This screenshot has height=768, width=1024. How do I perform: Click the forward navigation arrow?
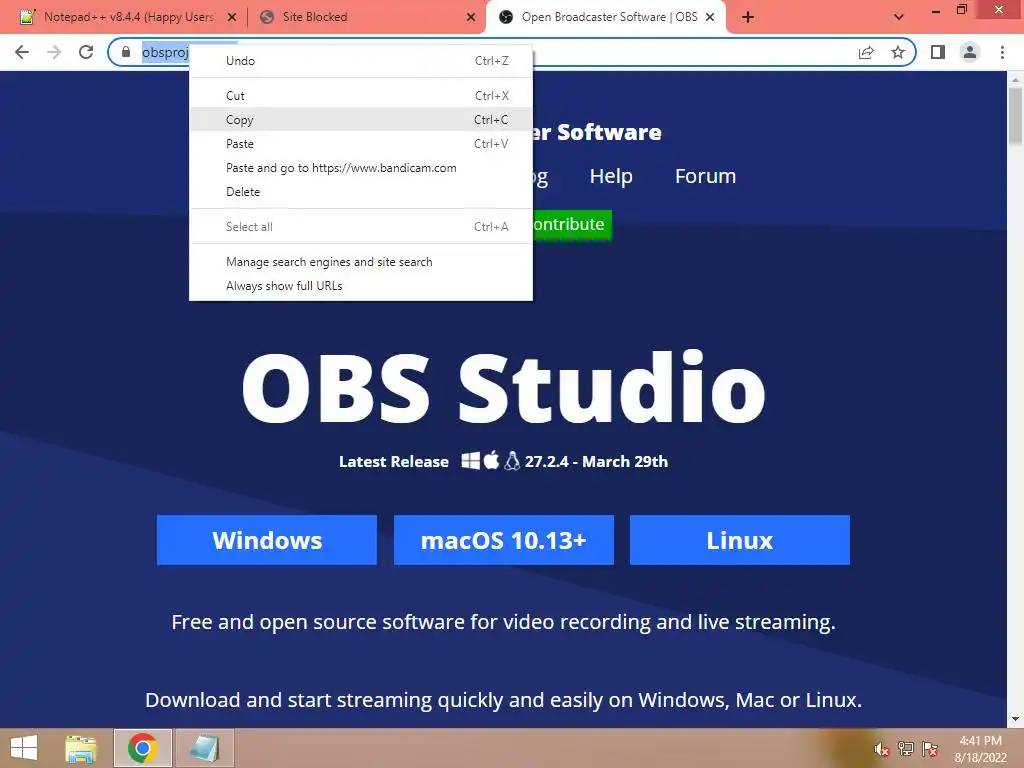point(54,52)
